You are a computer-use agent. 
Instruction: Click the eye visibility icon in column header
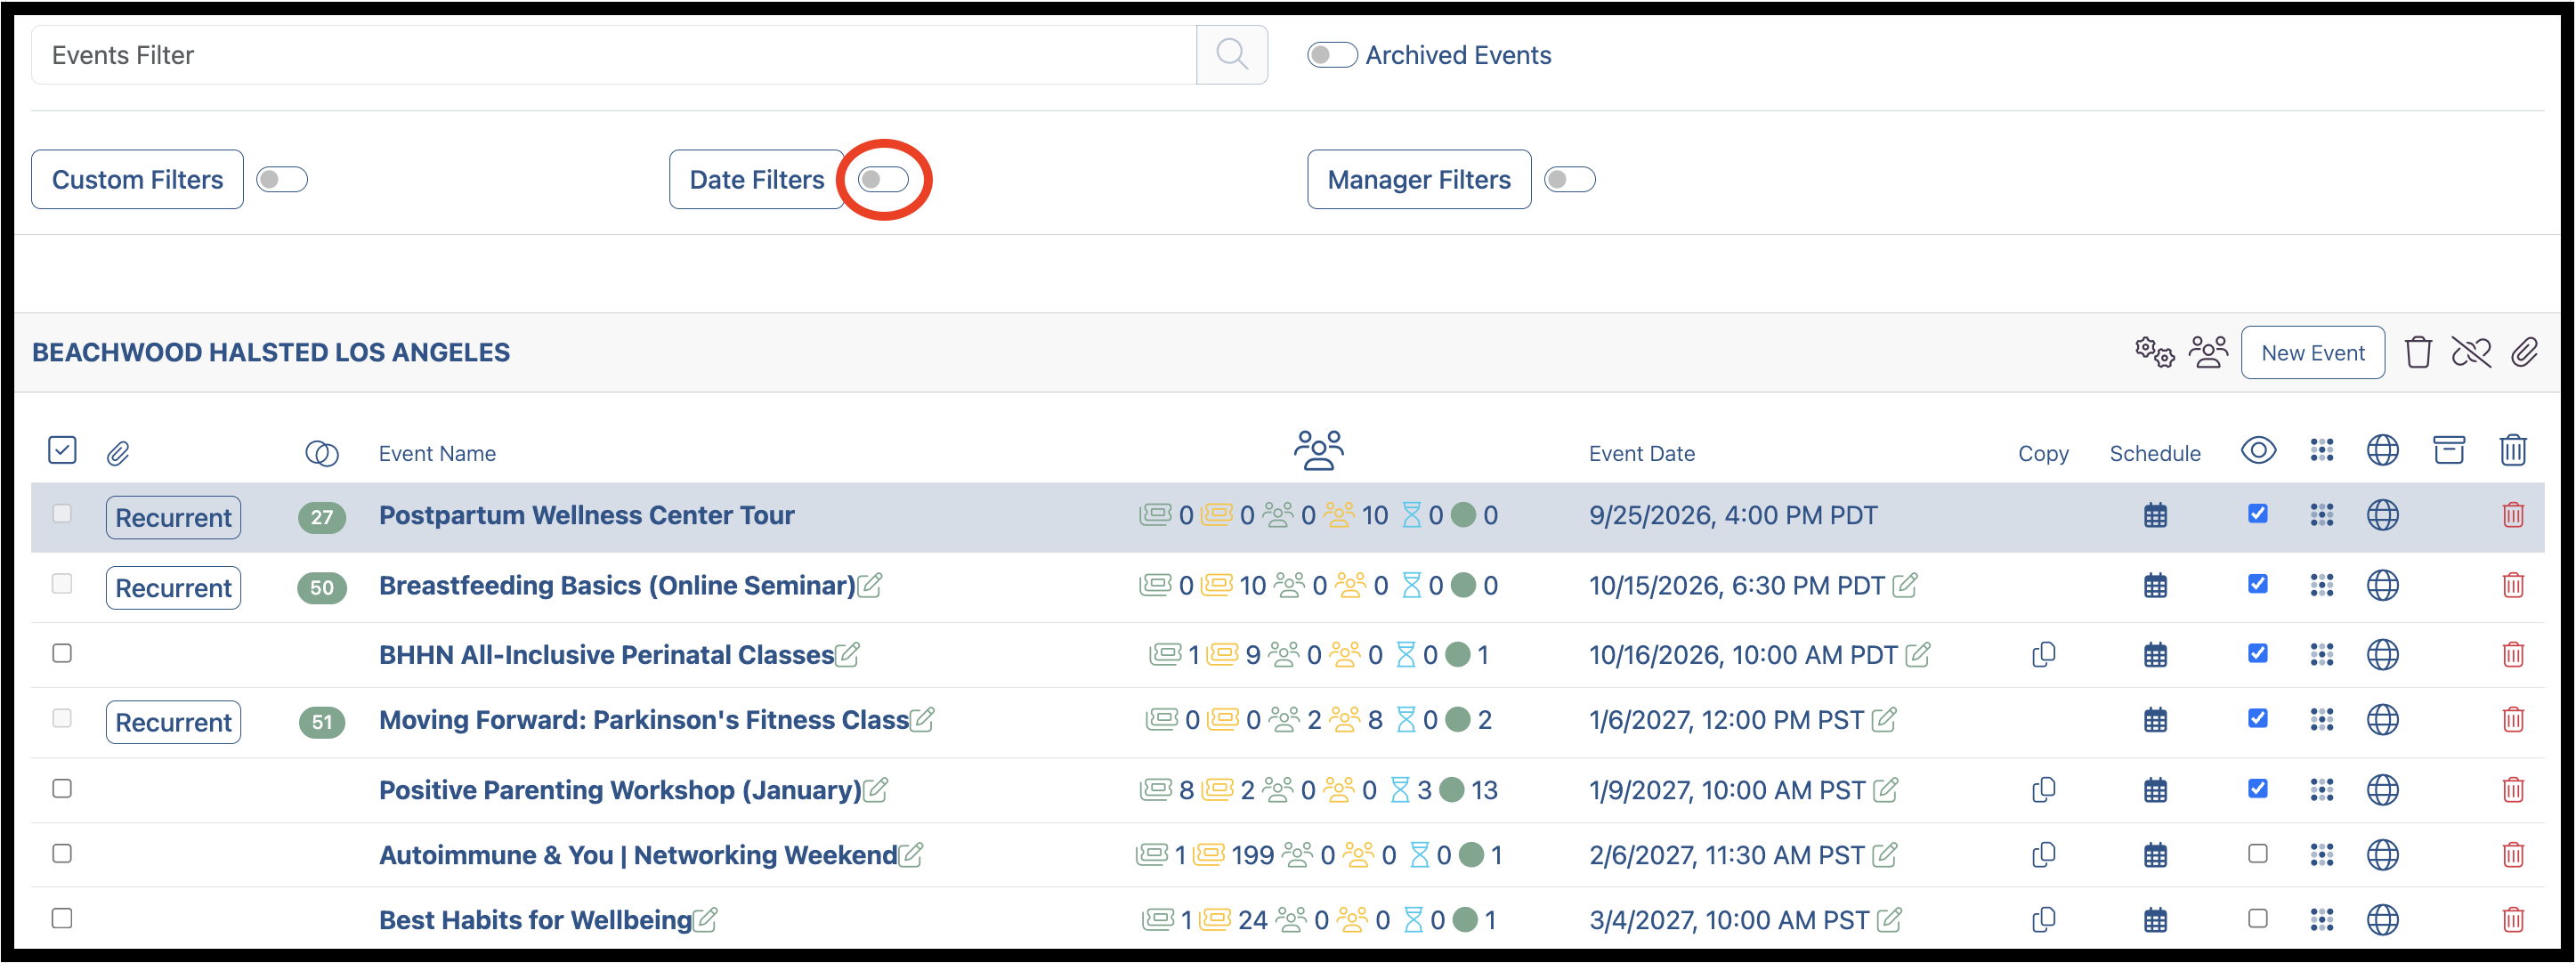point(2258,451)
